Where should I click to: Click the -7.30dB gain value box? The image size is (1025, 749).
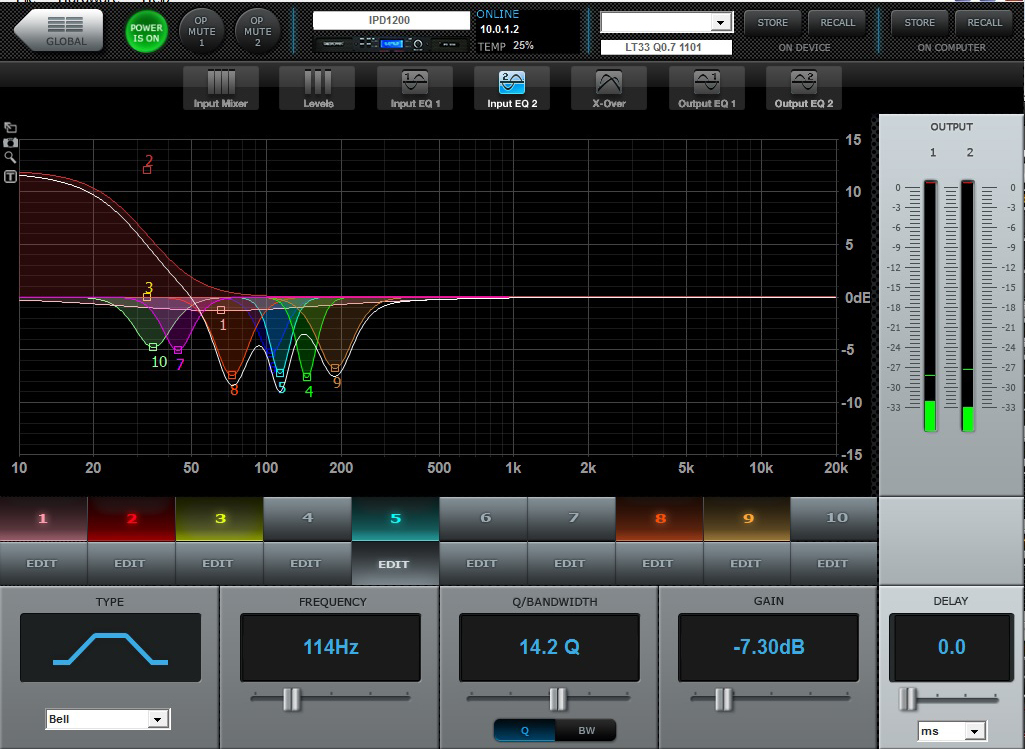(768, 648)
